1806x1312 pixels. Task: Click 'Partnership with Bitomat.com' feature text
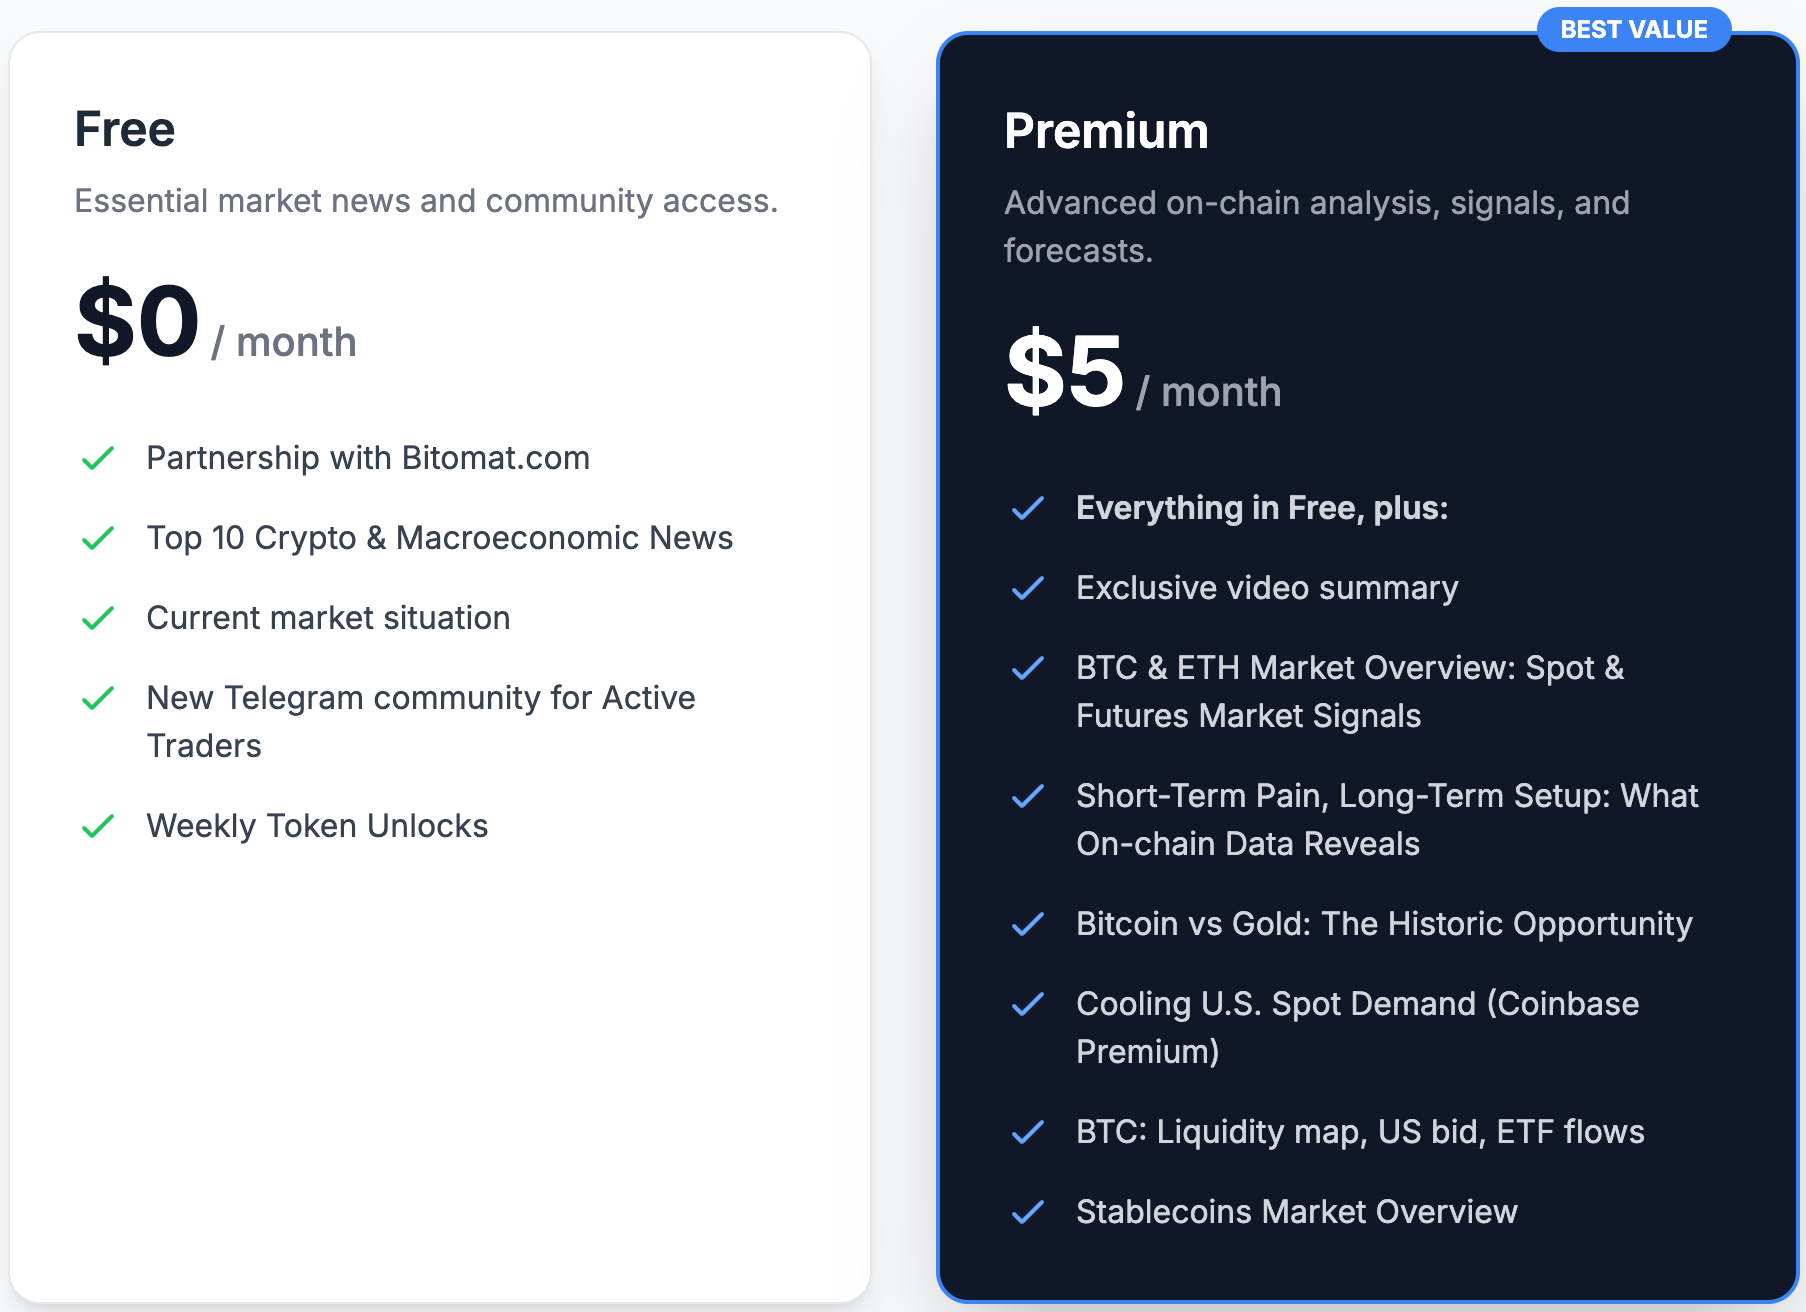[x=368, y=458]
